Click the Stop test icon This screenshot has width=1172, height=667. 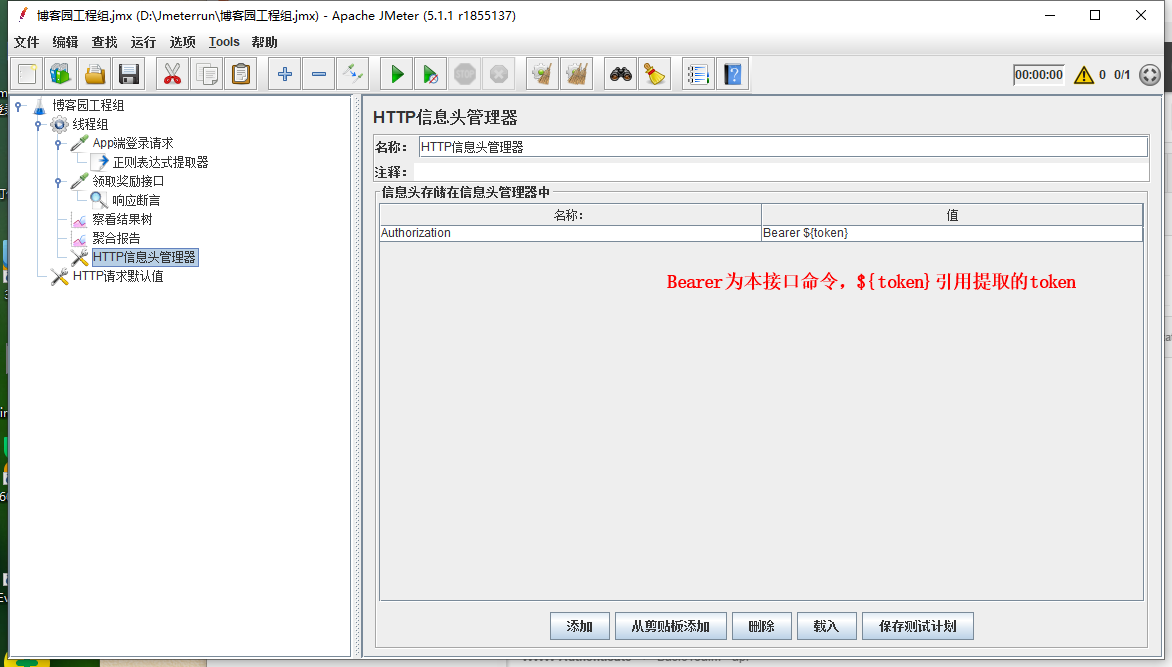465,74
